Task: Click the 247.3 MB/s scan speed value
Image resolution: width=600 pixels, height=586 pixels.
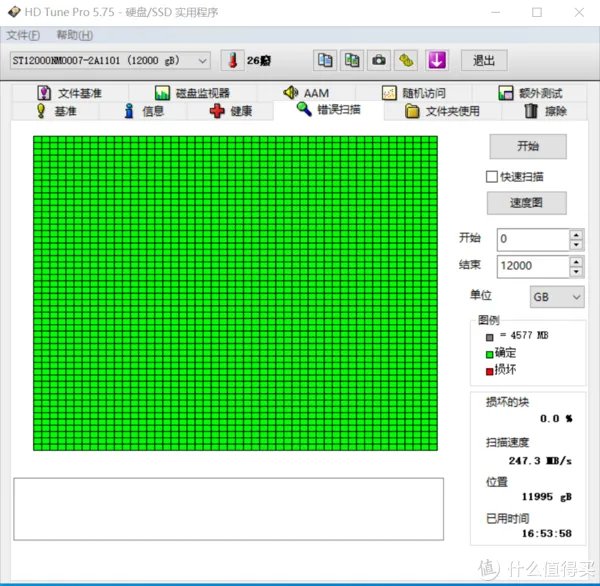Action: (x=540, y=460)
